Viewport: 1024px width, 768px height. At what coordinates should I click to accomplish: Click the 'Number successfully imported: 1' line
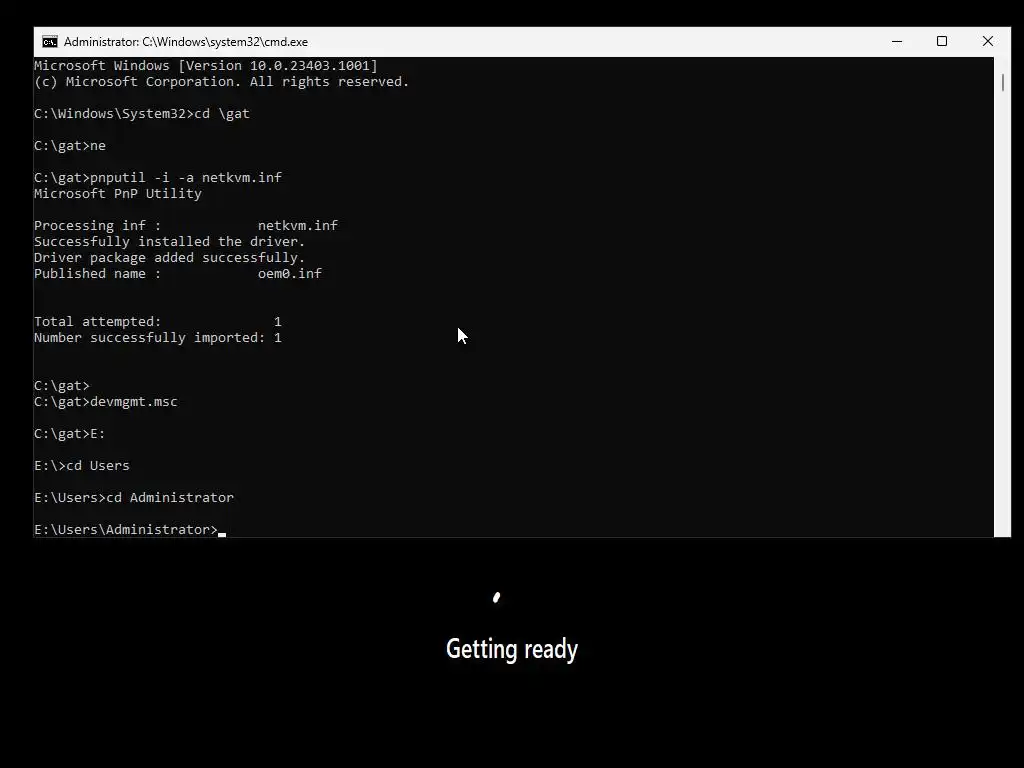158,338
